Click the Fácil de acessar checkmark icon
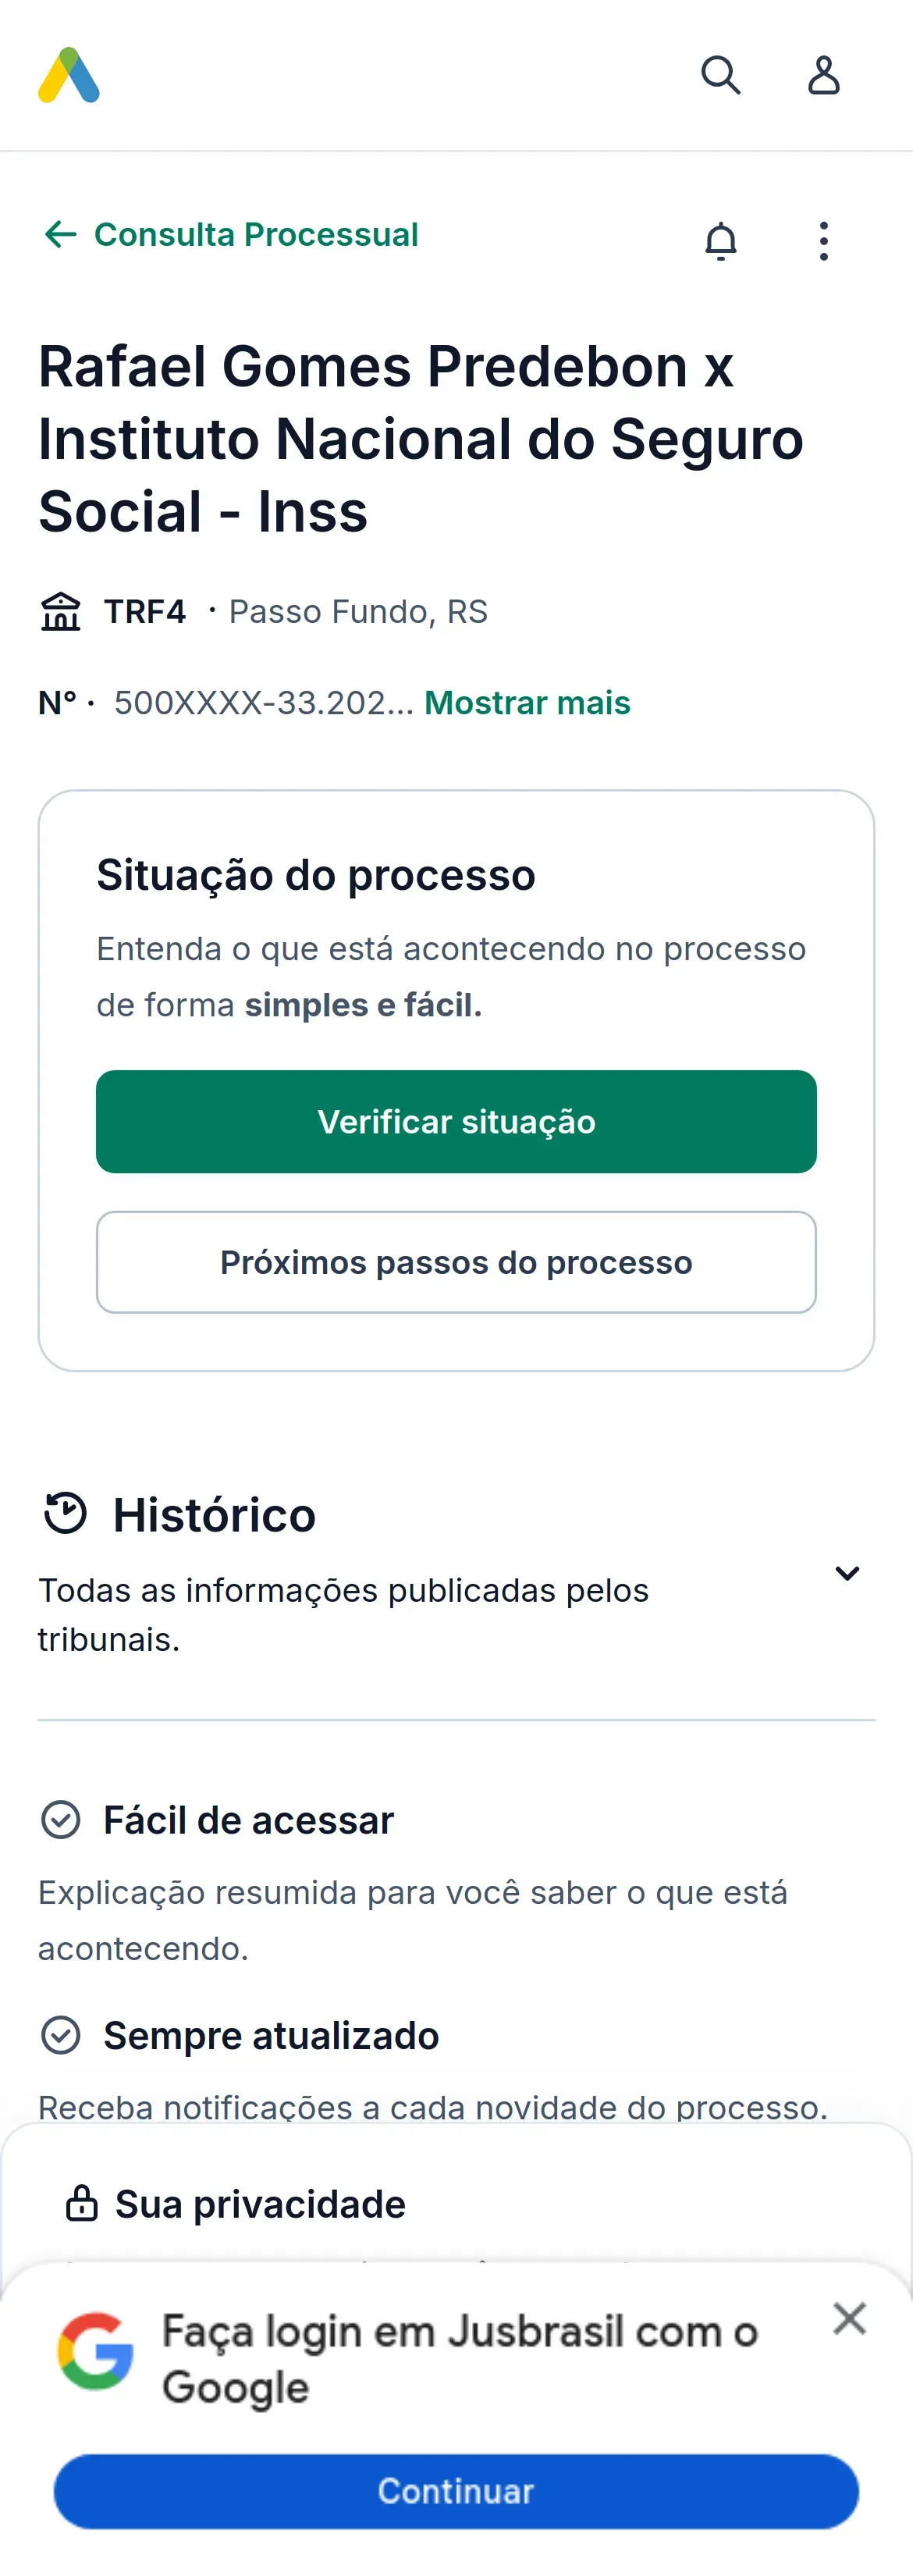The width and height of the screenshot is (913, 2576). coord(60,1819)
